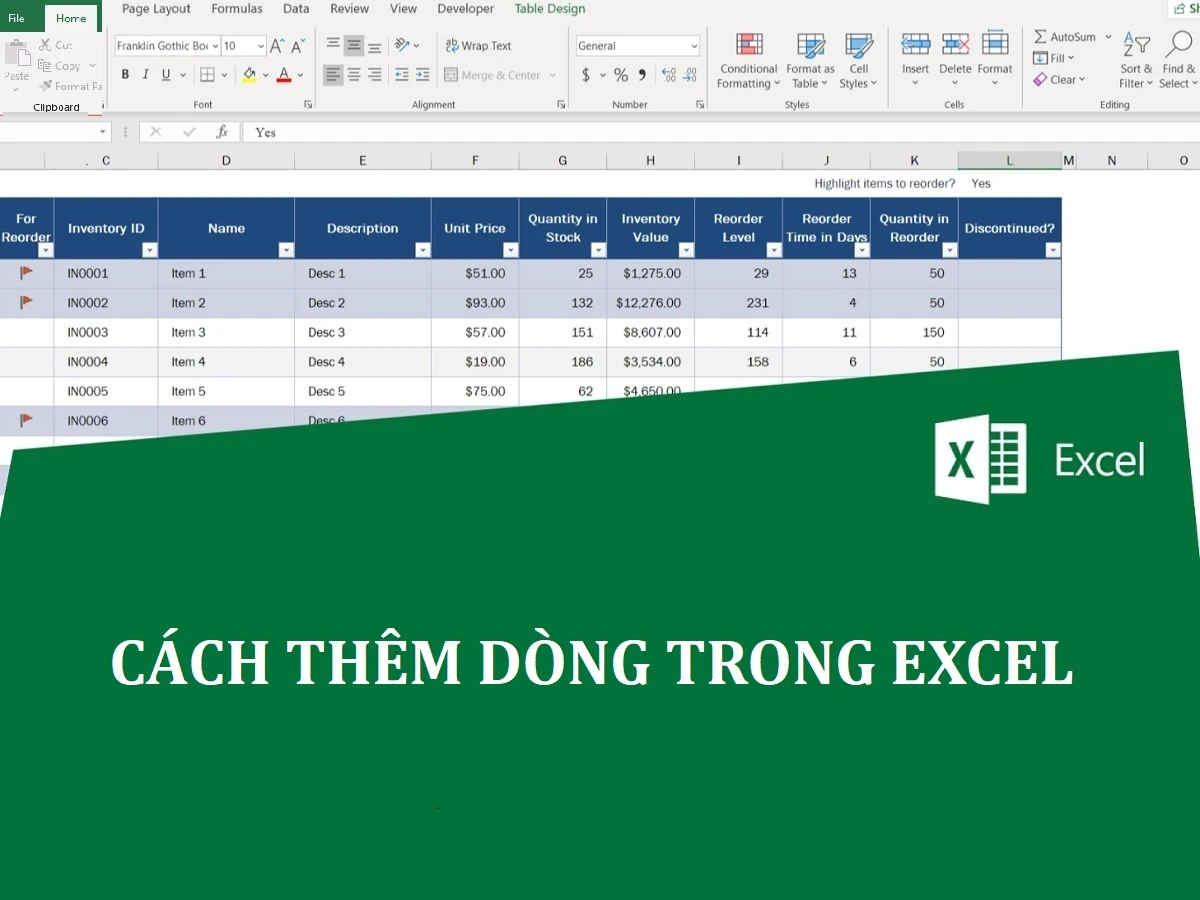The image size is (1200, 900).
Task: Open Unit Price column filter dropdown
Action: (x=510, y=250)
